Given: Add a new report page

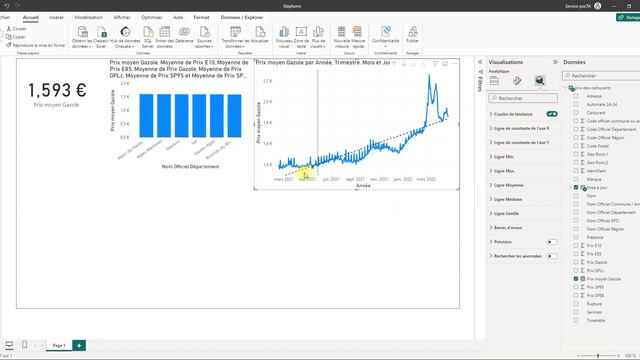Looking at the screenshot, I should [x=79, y=345].
